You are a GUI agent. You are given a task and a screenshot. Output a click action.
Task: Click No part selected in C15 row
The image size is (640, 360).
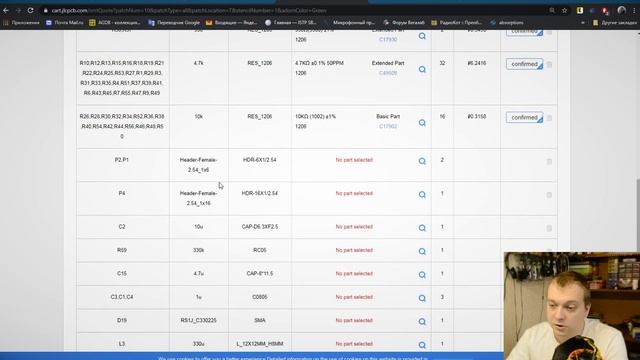click(x=354, y=274)
